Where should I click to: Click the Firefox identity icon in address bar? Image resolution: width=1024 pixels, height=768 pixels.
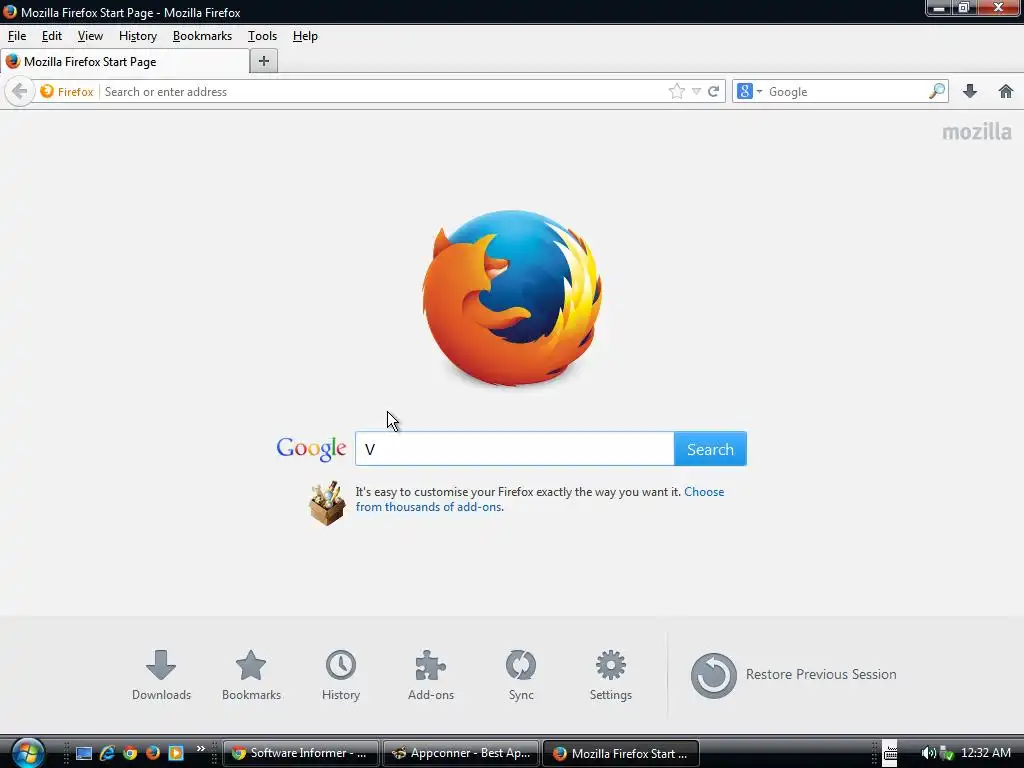click(x=67, y=91)
